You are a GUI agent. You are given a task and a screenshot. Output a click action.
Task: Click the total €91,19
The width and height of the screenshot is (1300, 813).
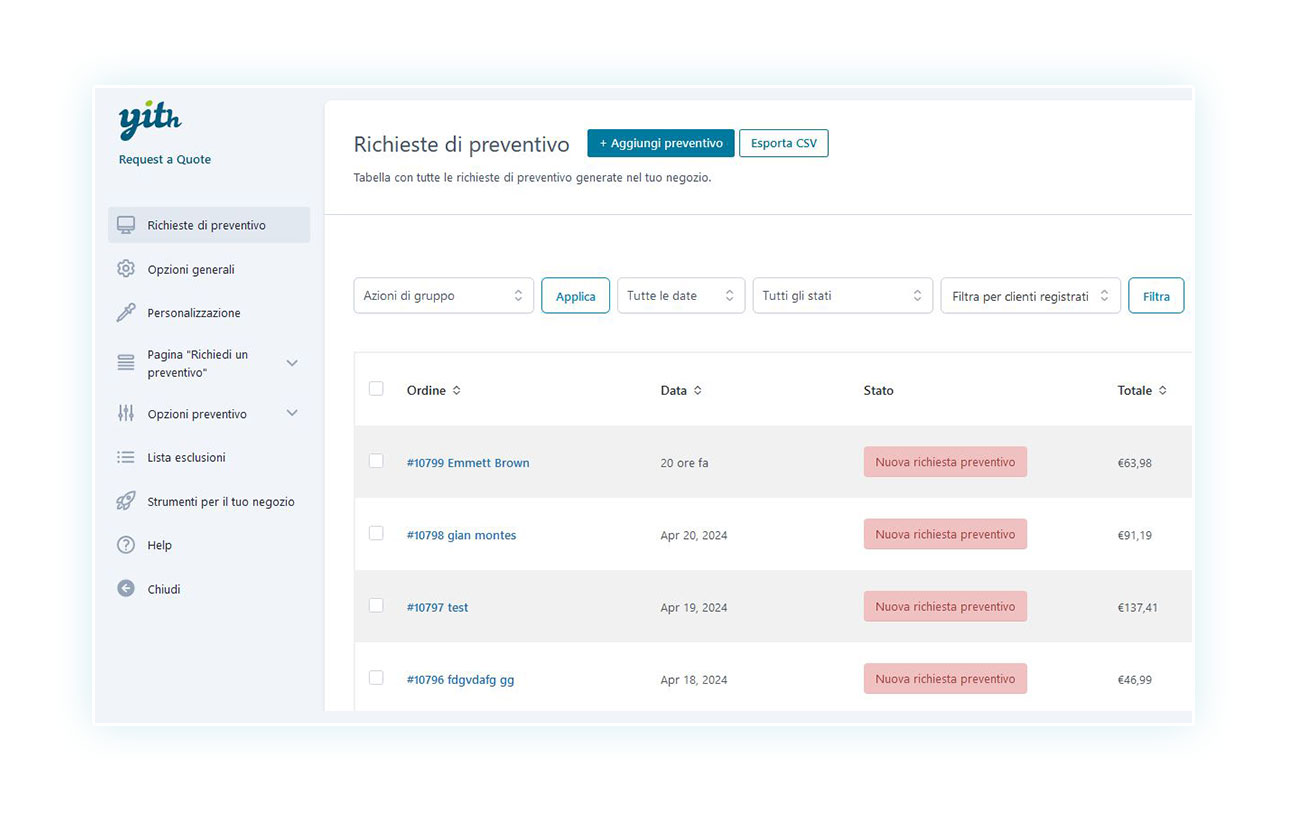pos(1134,535)
